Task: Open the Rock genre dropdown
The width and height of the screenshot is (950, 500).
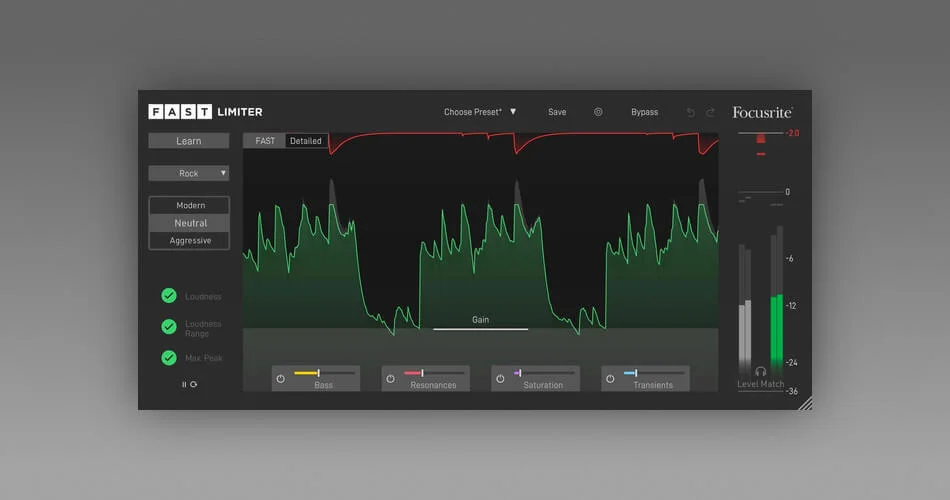Action: coord(189,173)
